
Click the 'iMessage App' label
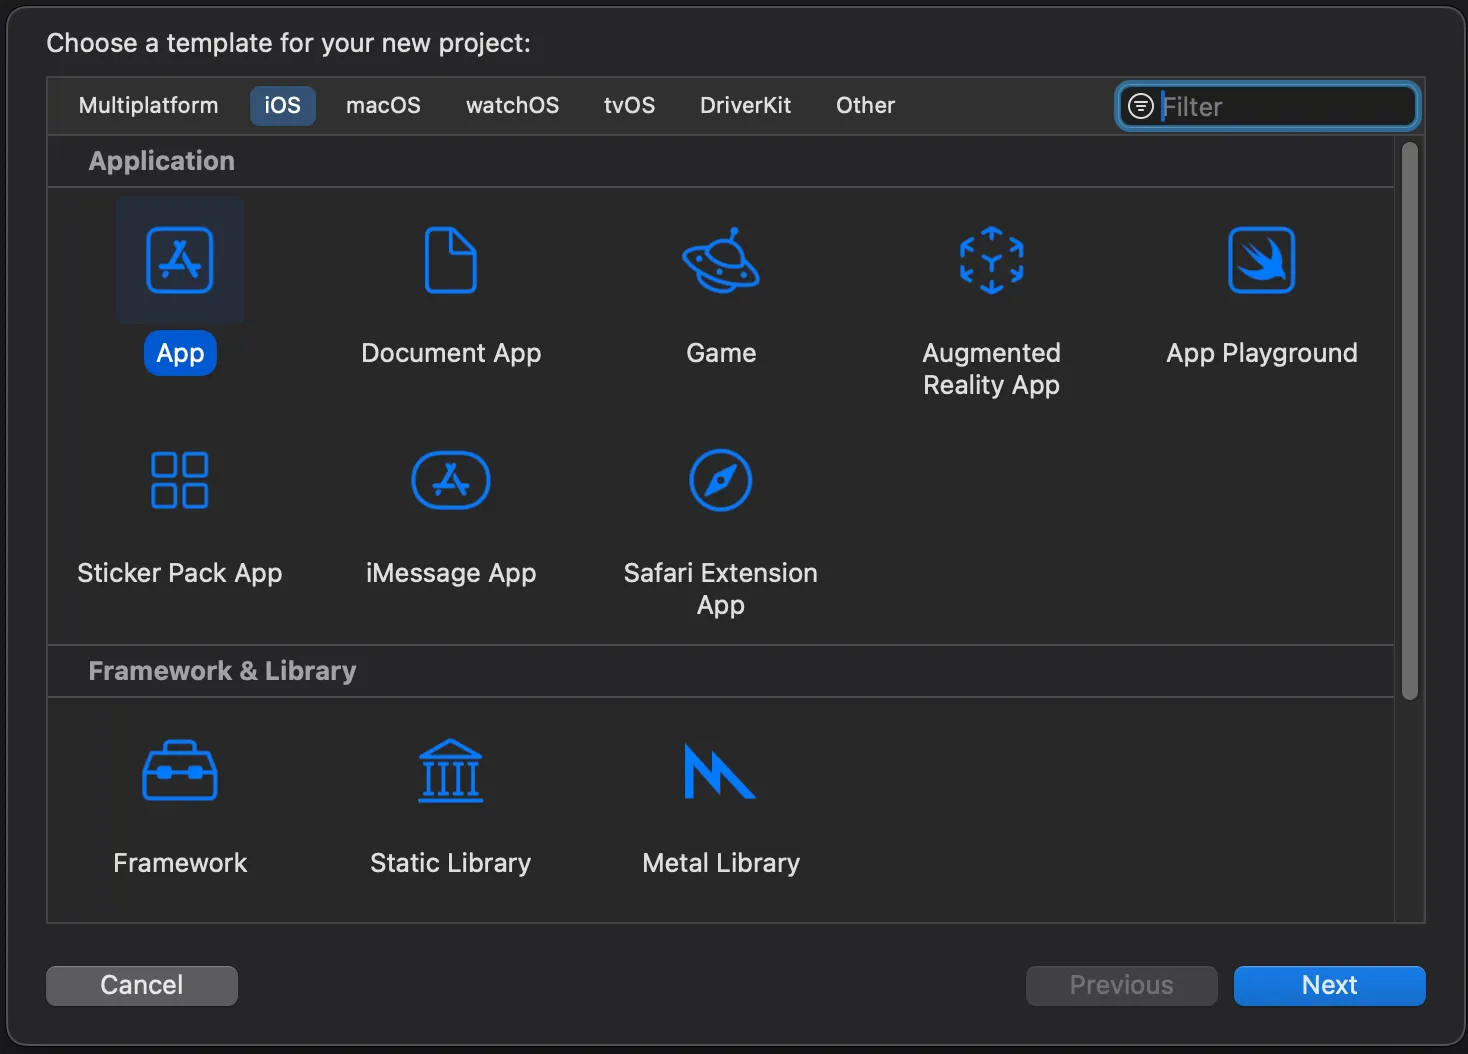point(451,573)
